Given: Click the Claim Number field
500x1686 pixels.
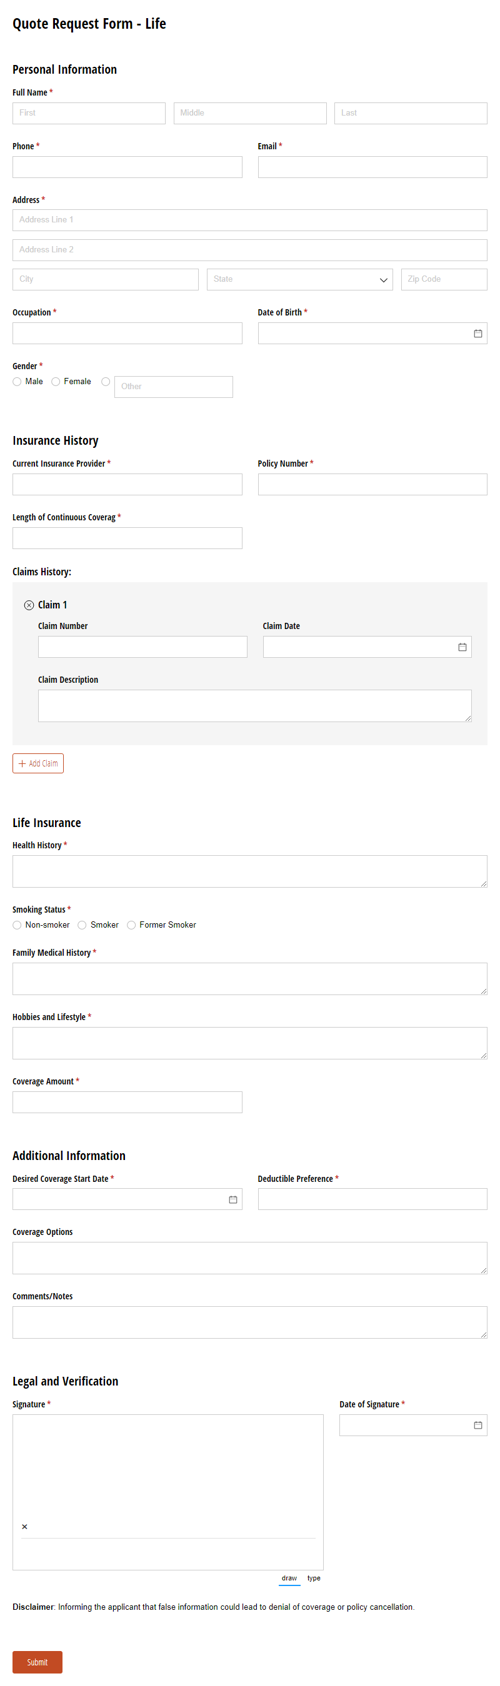Looking at the screenshot, I should [143, 647].
